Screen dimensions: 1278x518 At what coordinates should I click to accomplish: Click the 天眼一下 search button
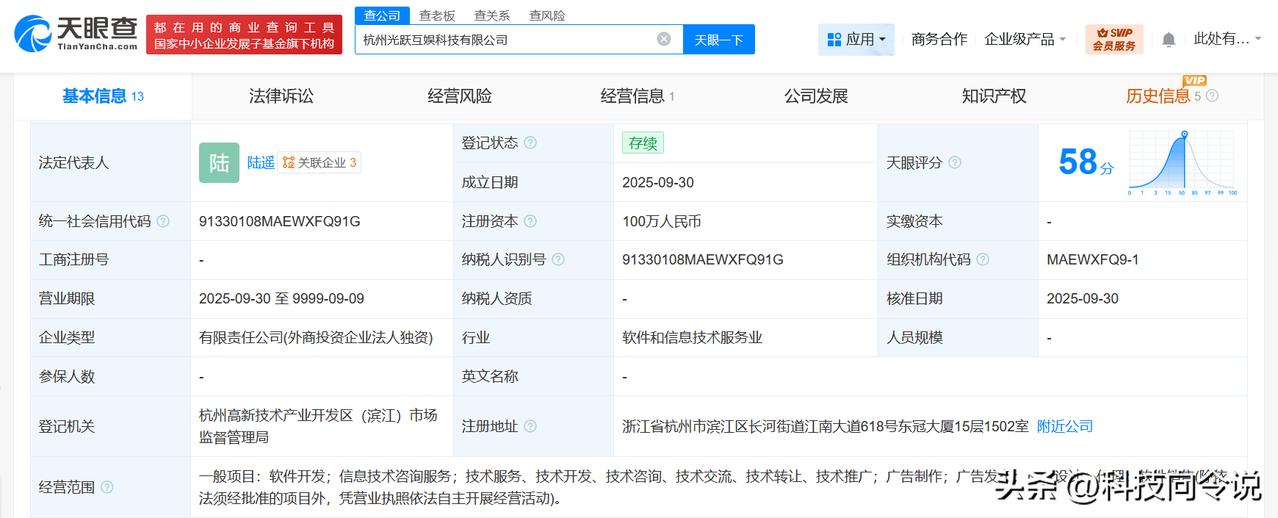click(x=719, y=39)
